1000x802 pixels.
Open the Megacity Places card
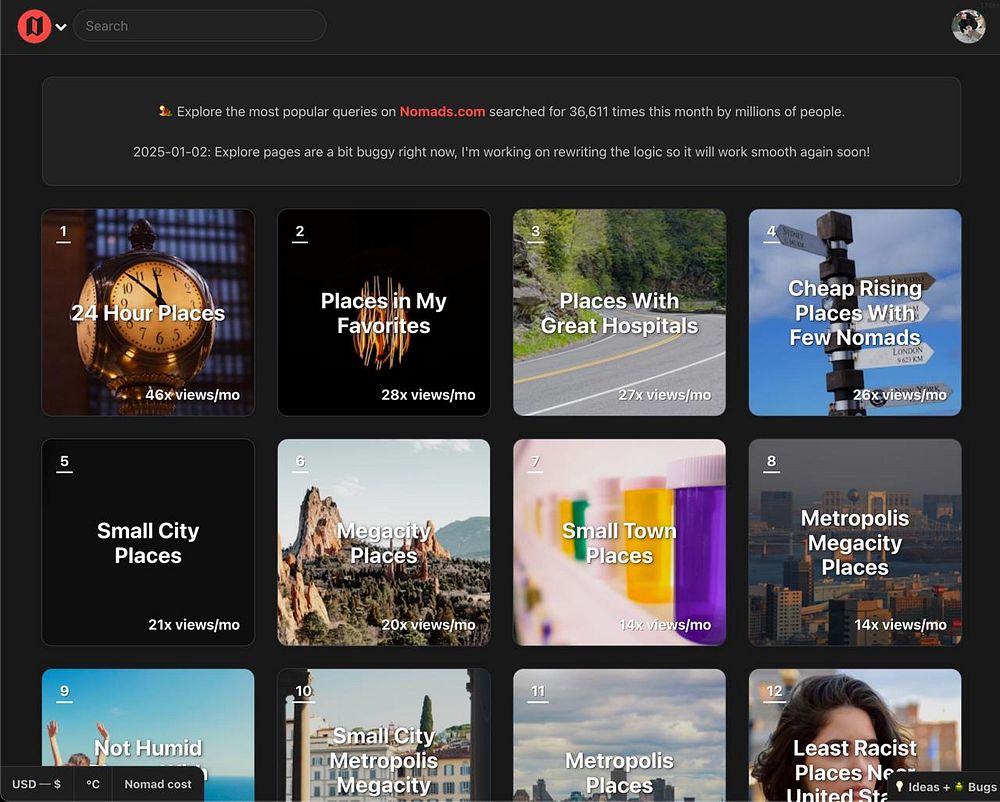[x=384, y=543]
